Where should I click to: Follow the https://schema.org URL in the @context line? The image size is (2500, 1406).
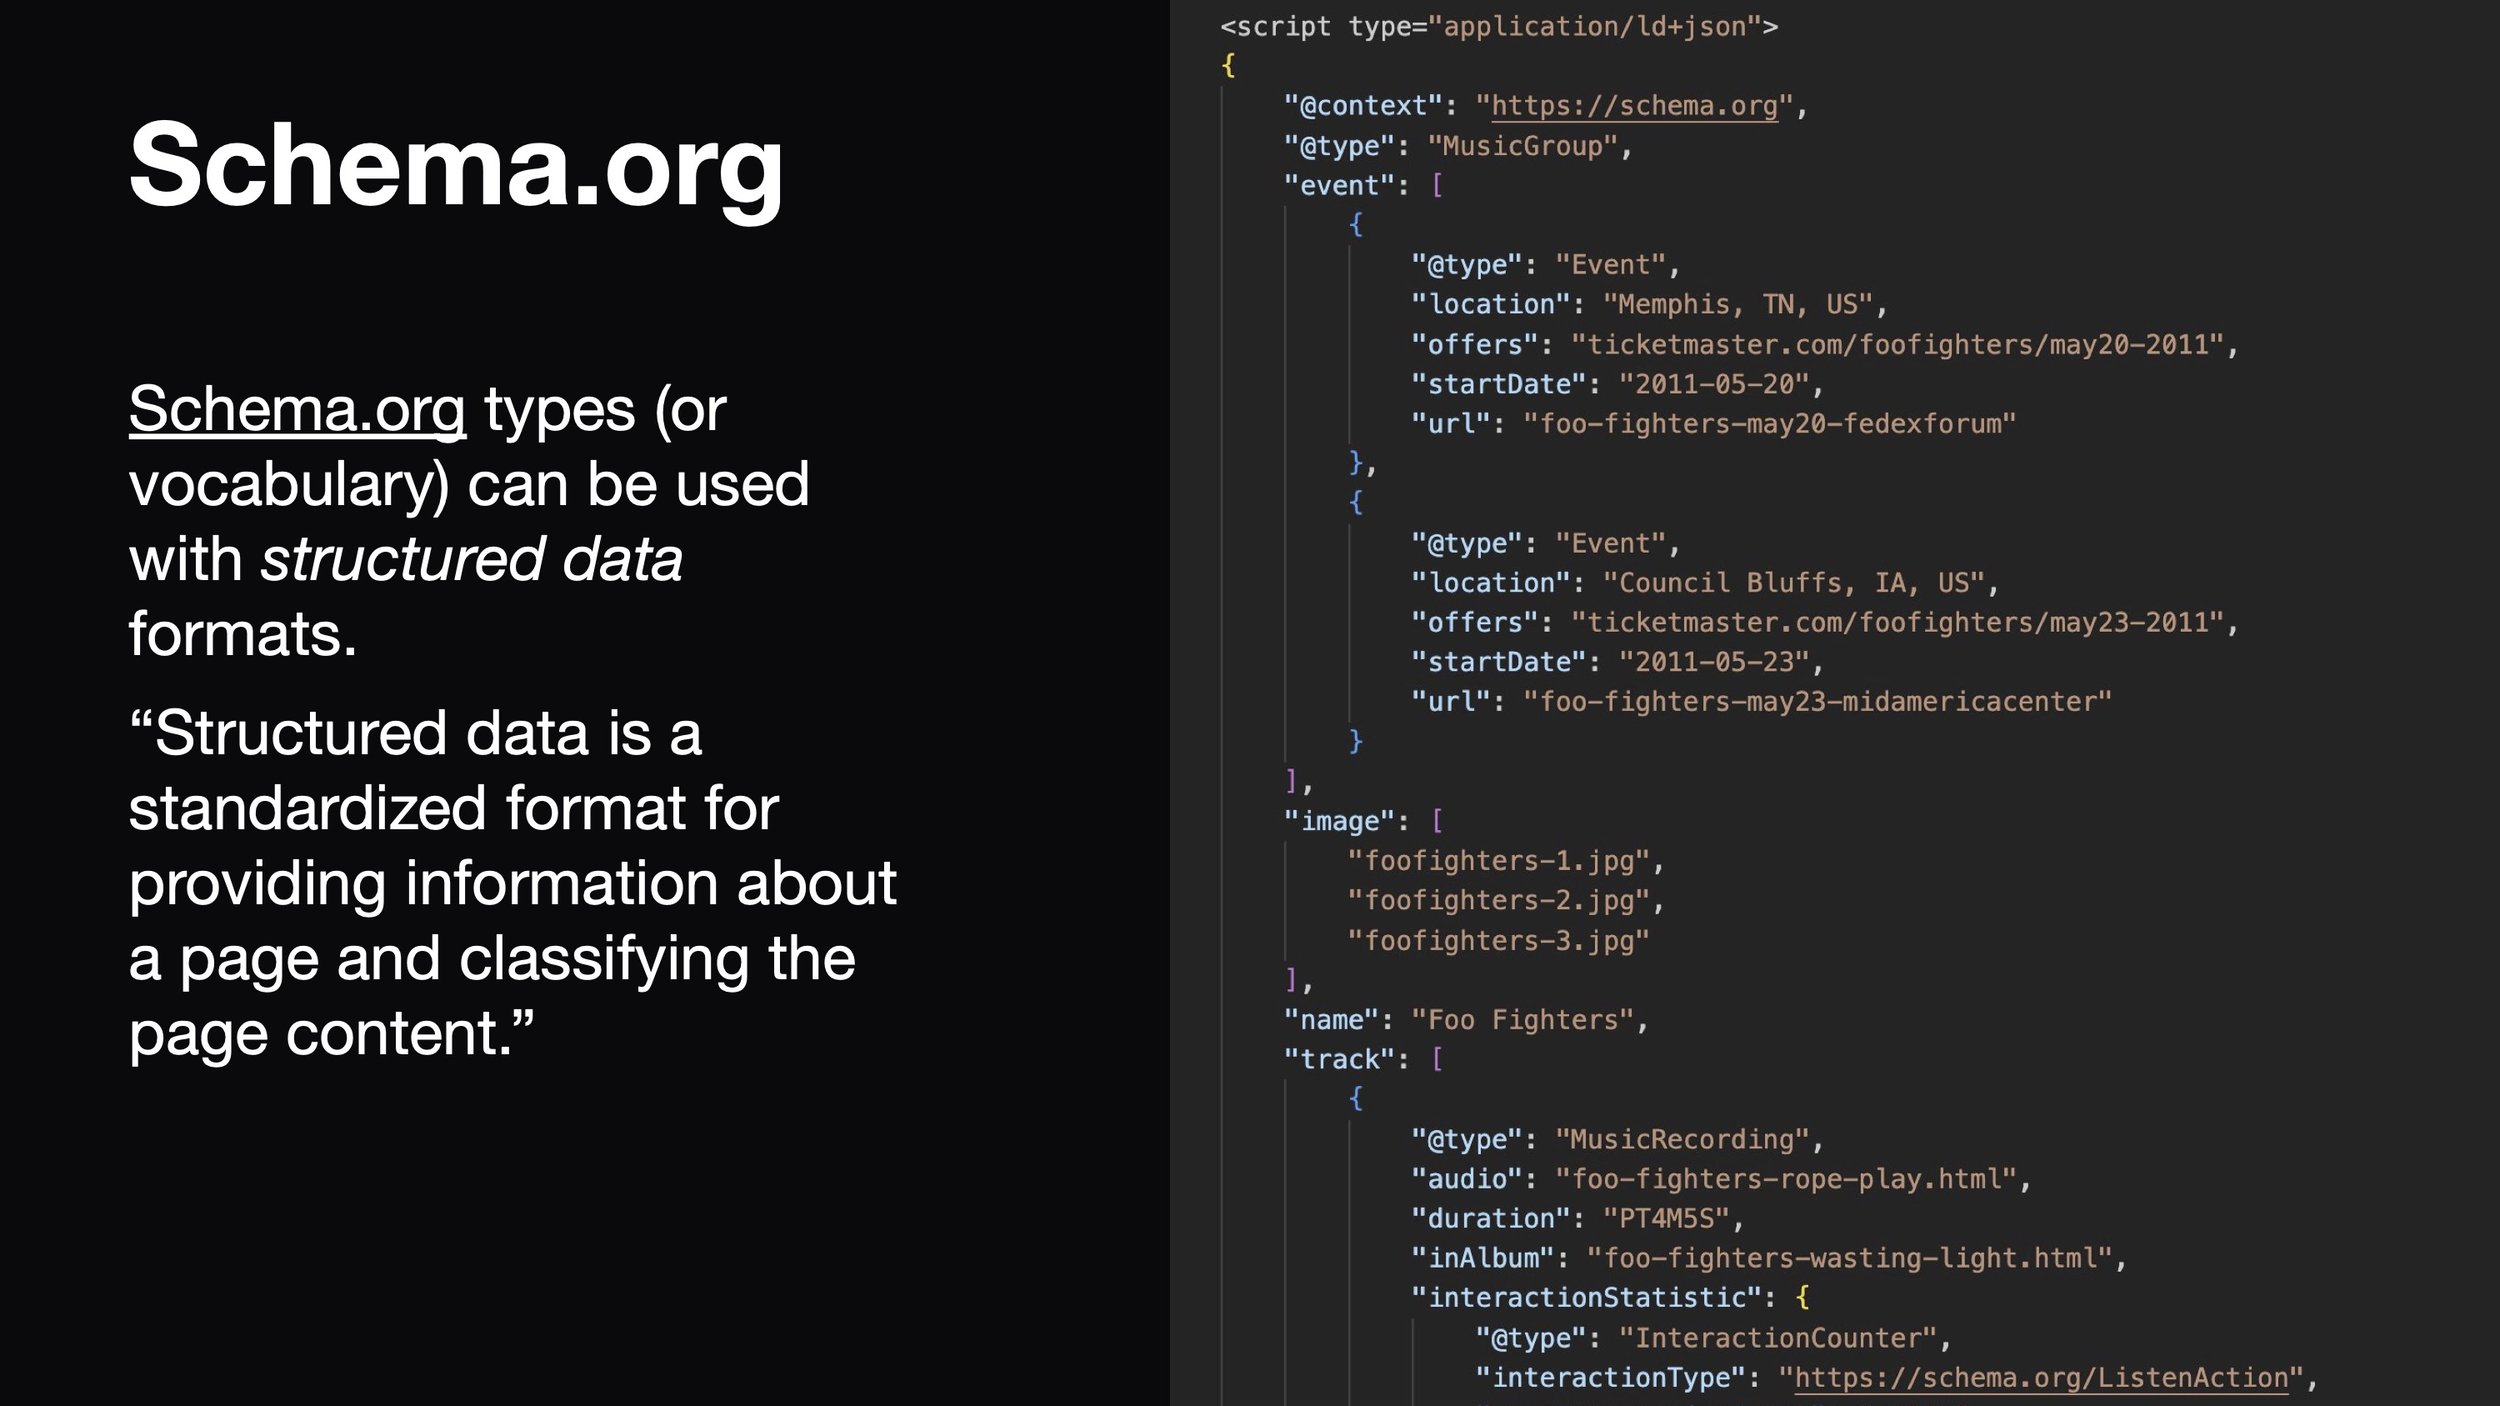1634,106
